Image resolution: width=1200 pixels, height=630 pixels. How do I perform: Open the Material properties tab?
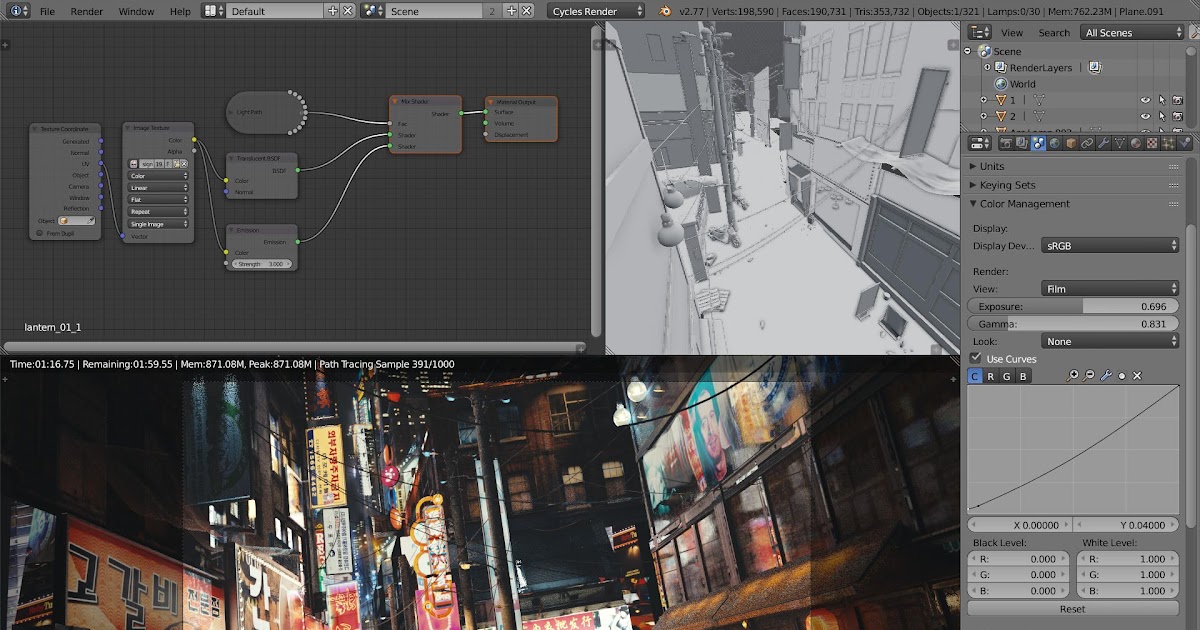tap(1135, 143)
